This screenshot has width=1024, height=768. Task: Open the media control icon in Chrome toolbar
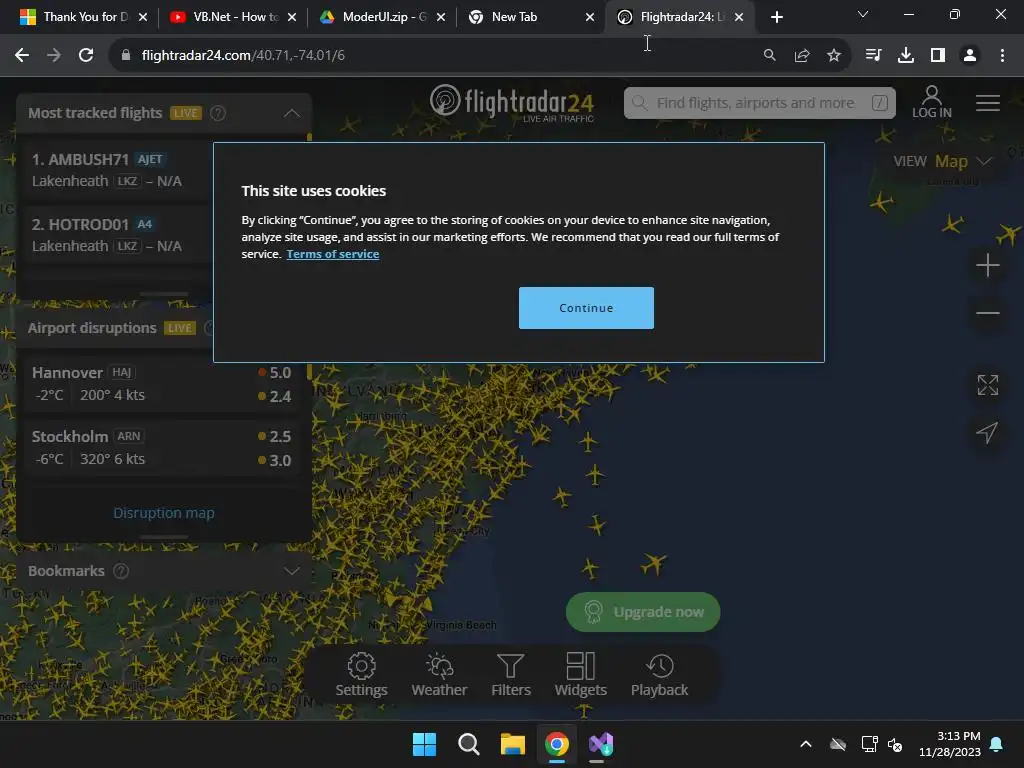[x=874, y=56]
